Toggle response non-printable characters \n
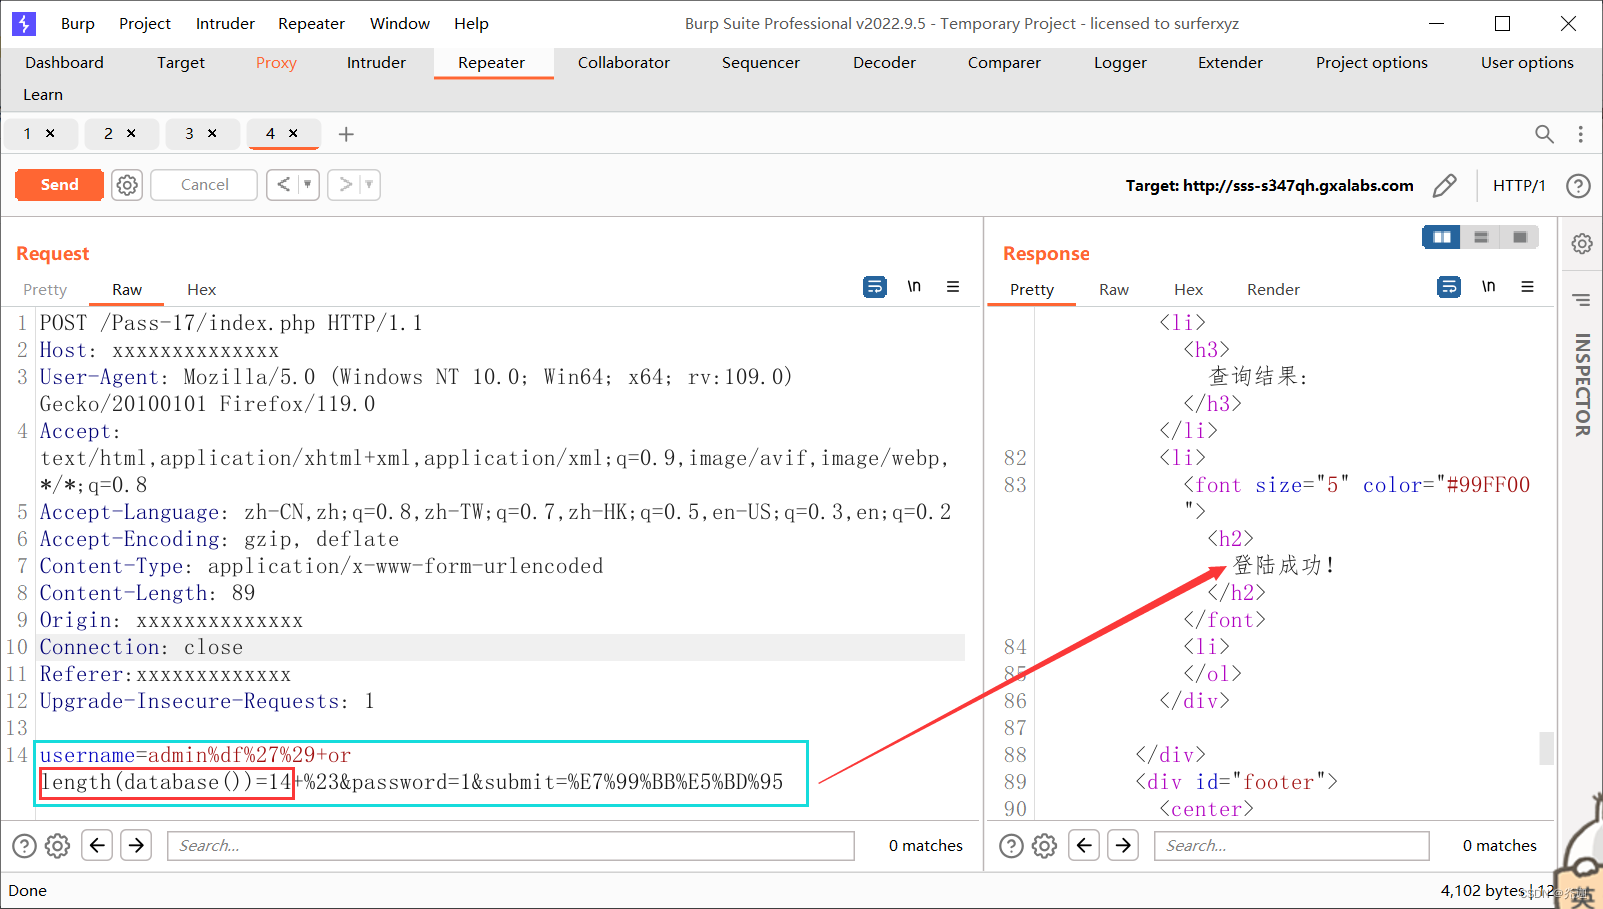Viewport: 1603px width, 909px height. (x=1488, y=287)
